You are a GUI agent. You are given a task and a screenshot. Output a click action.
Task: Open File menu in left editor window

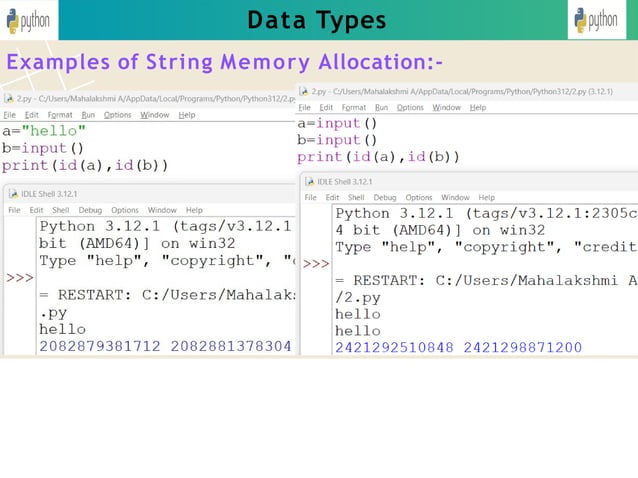[x=9, y=115]
